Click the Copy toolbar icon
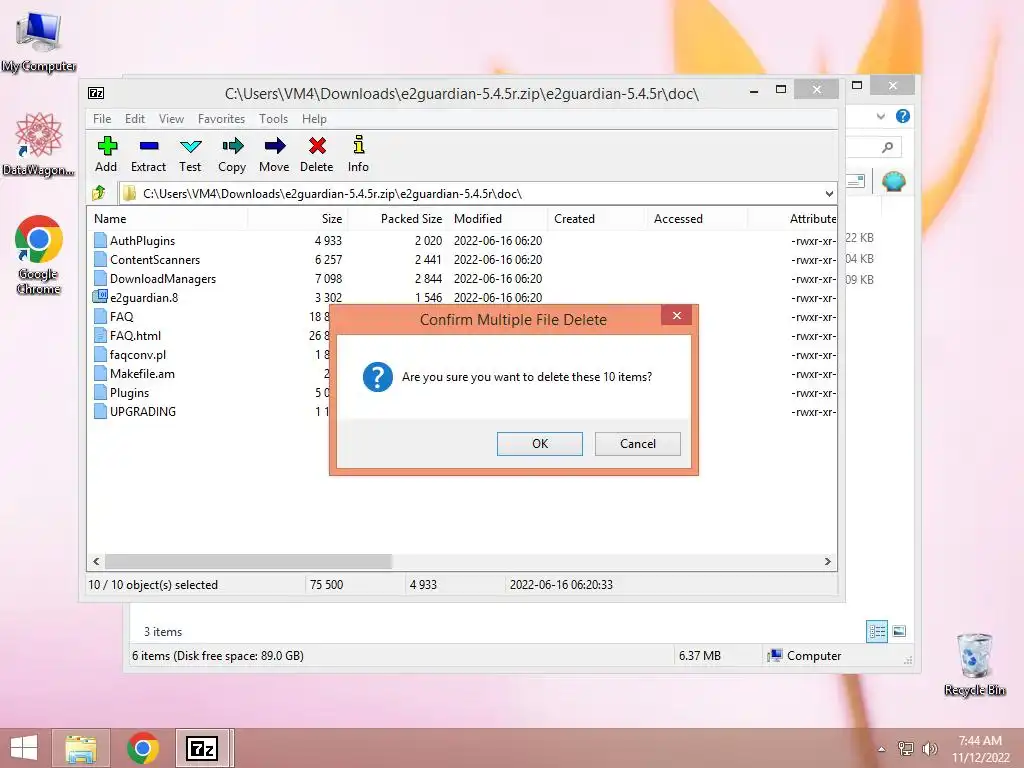 (232, 146)
